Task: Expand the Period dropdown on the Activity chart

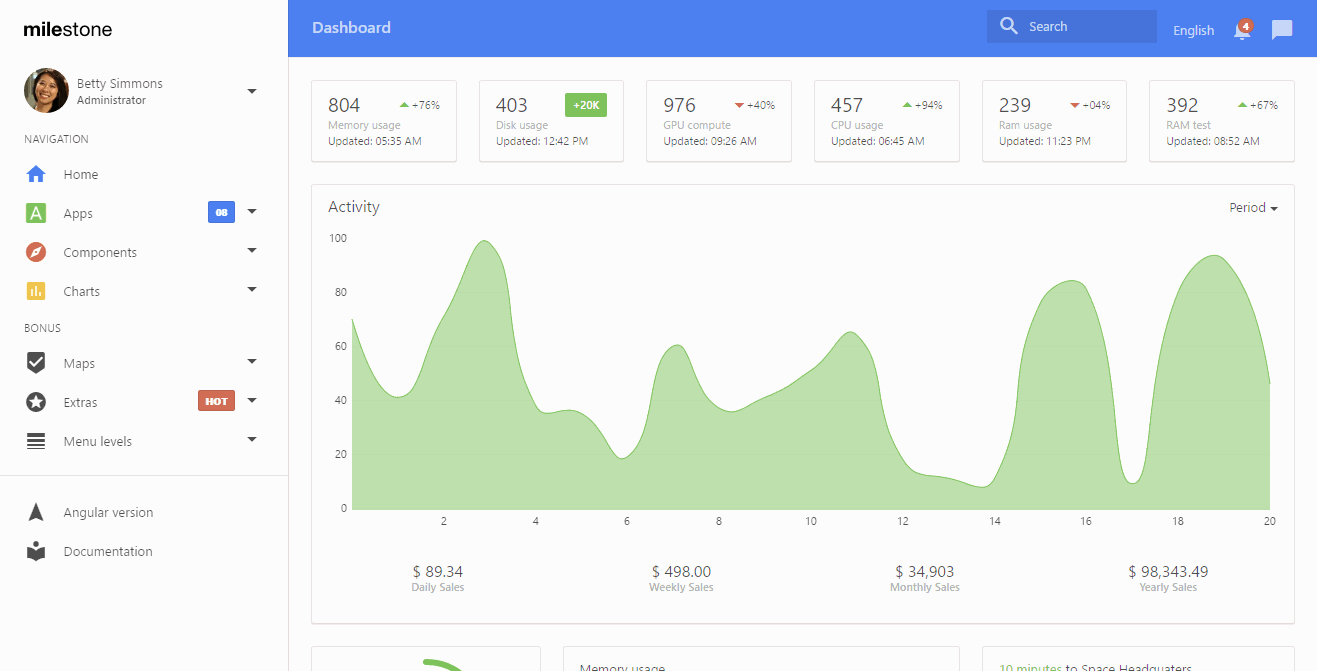Action: (1252, 207)
